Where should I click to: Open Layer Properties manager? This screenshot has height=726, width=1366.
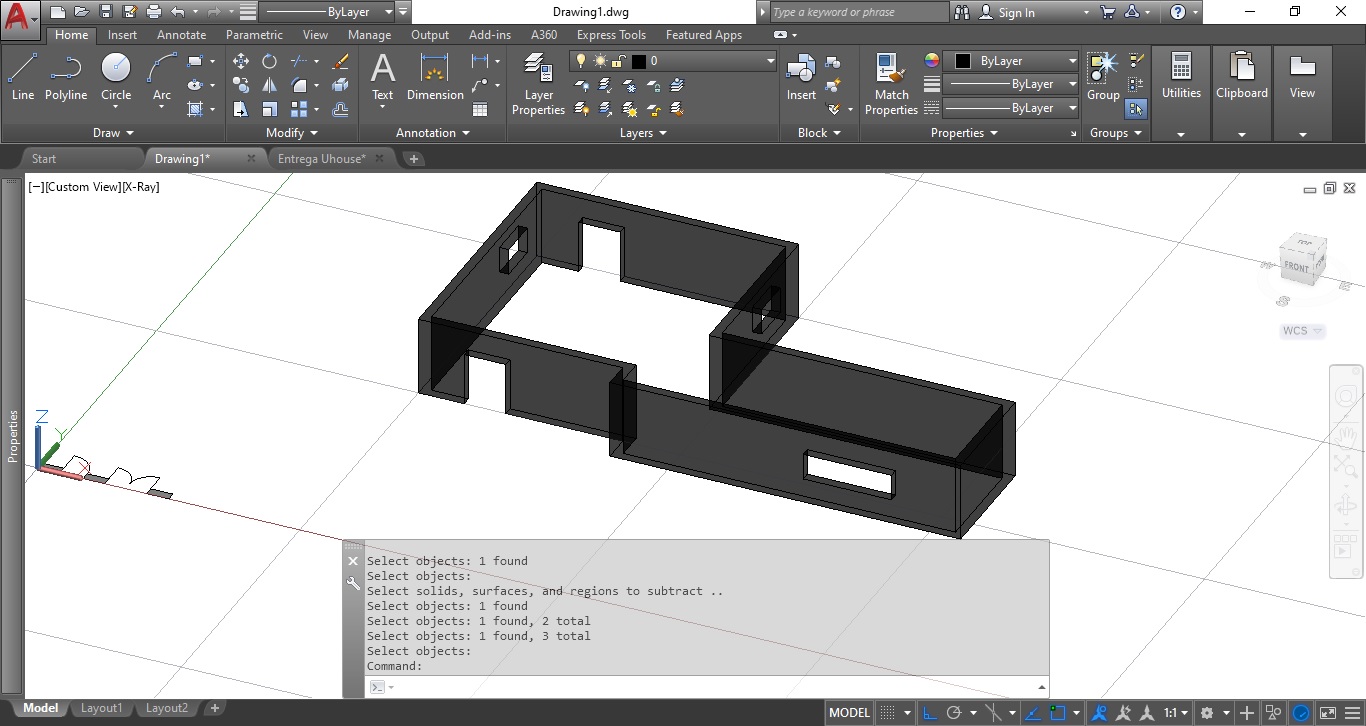click(538, 84)
